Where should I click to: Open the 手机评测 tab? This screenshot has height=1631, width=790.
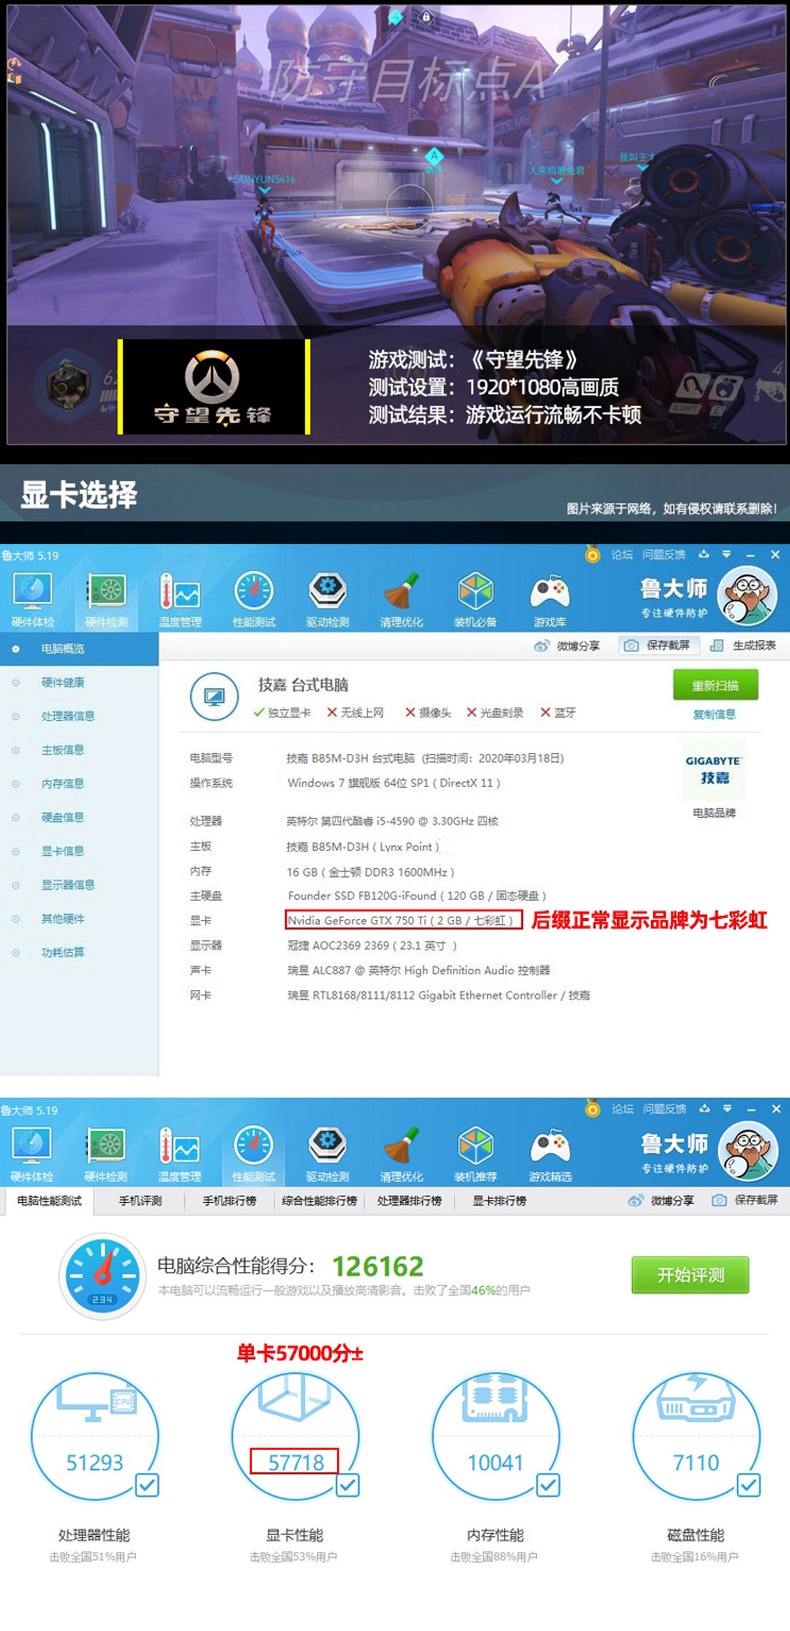(x=140, y=1201)
